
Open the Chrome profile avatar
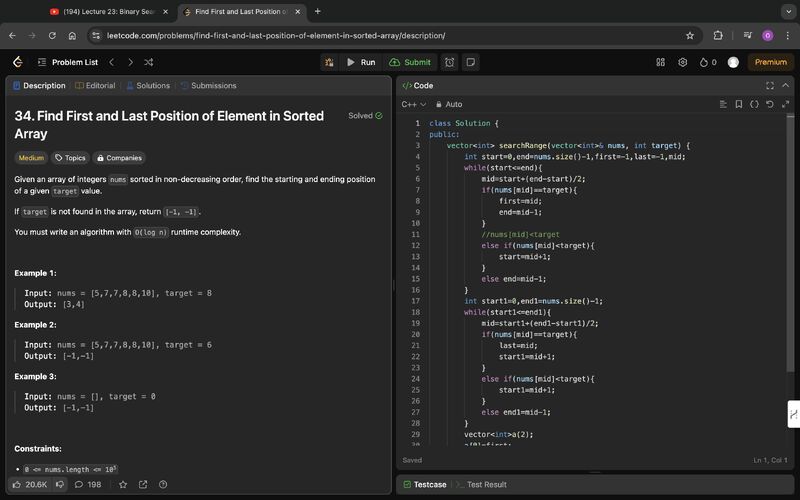tap(767, 36)
